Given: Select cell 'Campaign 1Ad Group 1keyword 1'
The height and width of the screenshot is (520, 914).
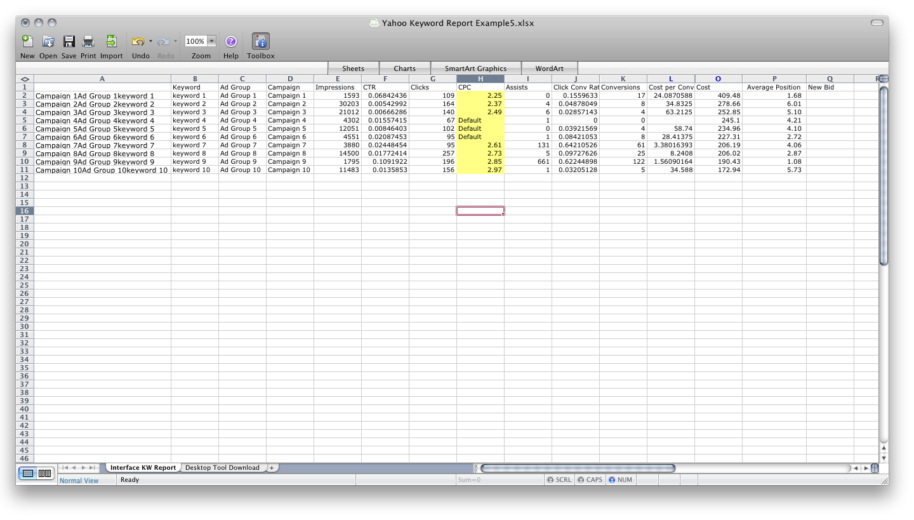Looking at the screenshot, I should pos(102,96).
